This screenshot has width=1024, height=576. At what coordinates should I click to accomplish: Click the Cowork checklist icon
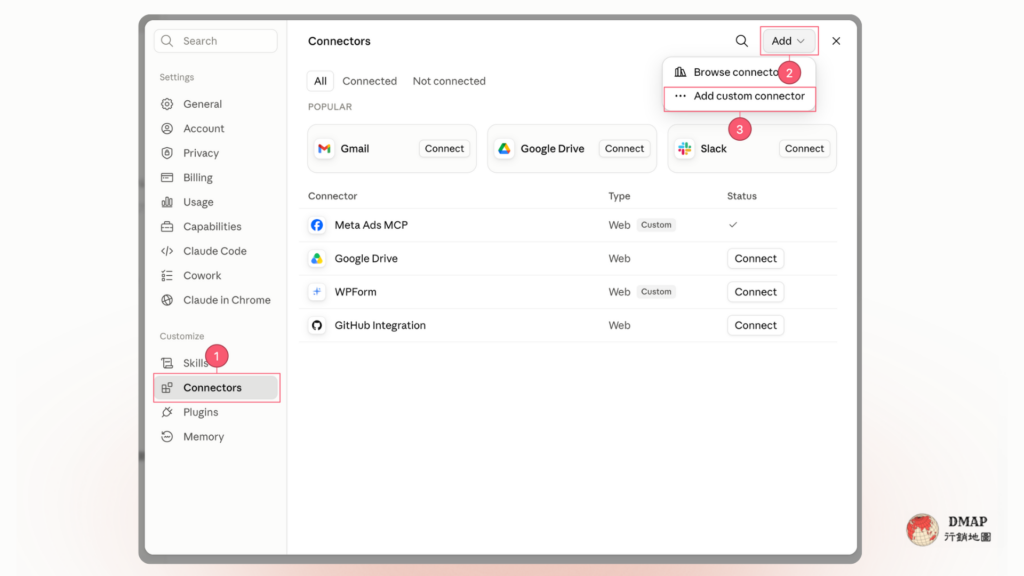tap(167, 276)
